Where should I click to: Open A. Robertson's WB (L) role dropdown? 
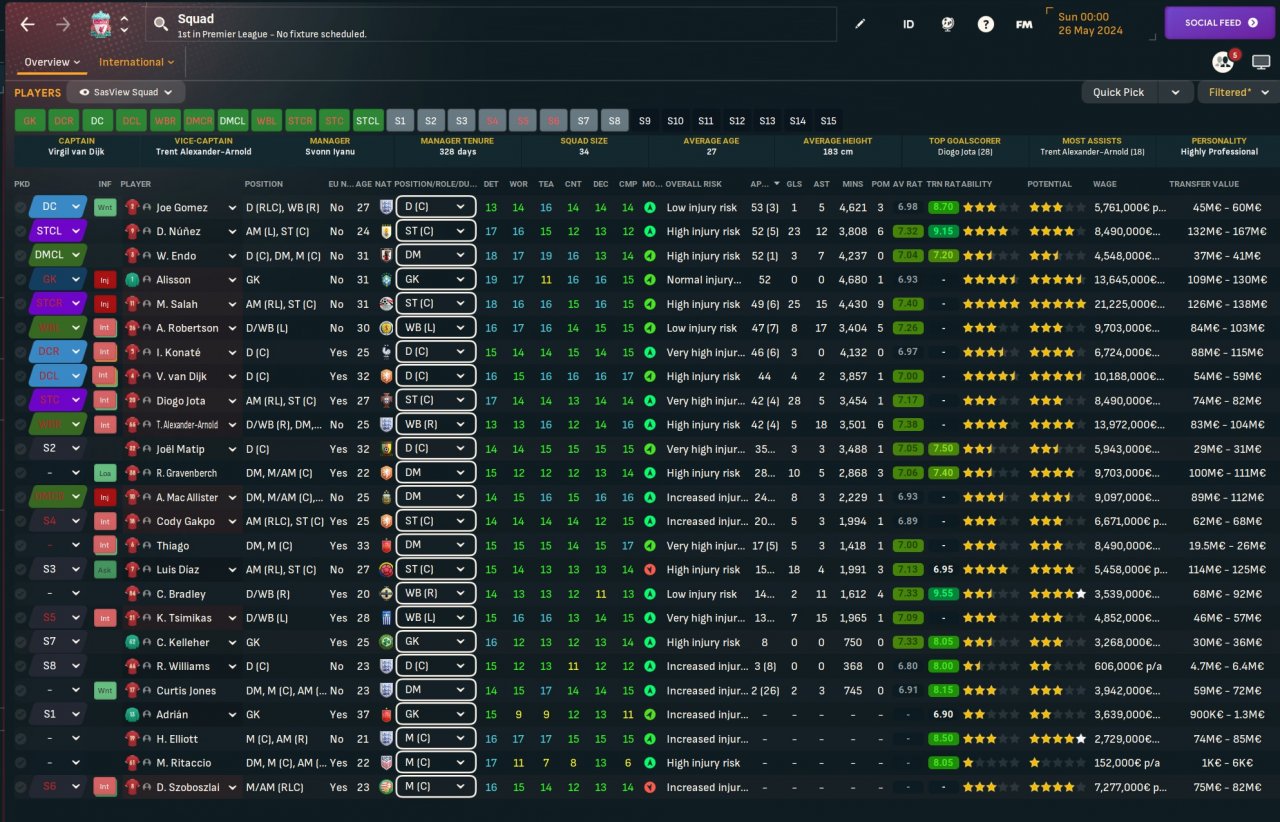[x=436, y=328]
